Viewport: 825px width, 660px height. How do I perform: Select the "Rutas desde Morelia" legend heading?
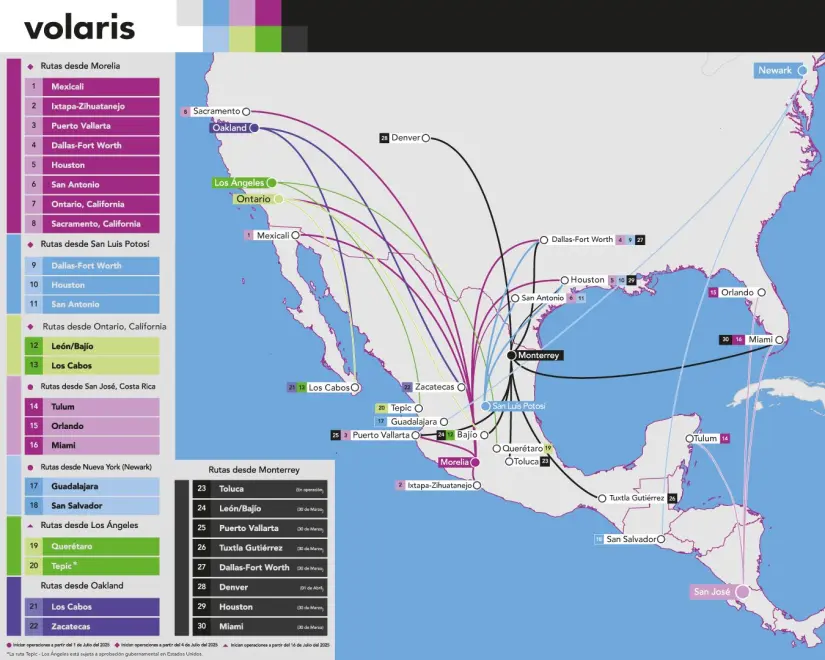pyautogui.click(x=80, y=66)
